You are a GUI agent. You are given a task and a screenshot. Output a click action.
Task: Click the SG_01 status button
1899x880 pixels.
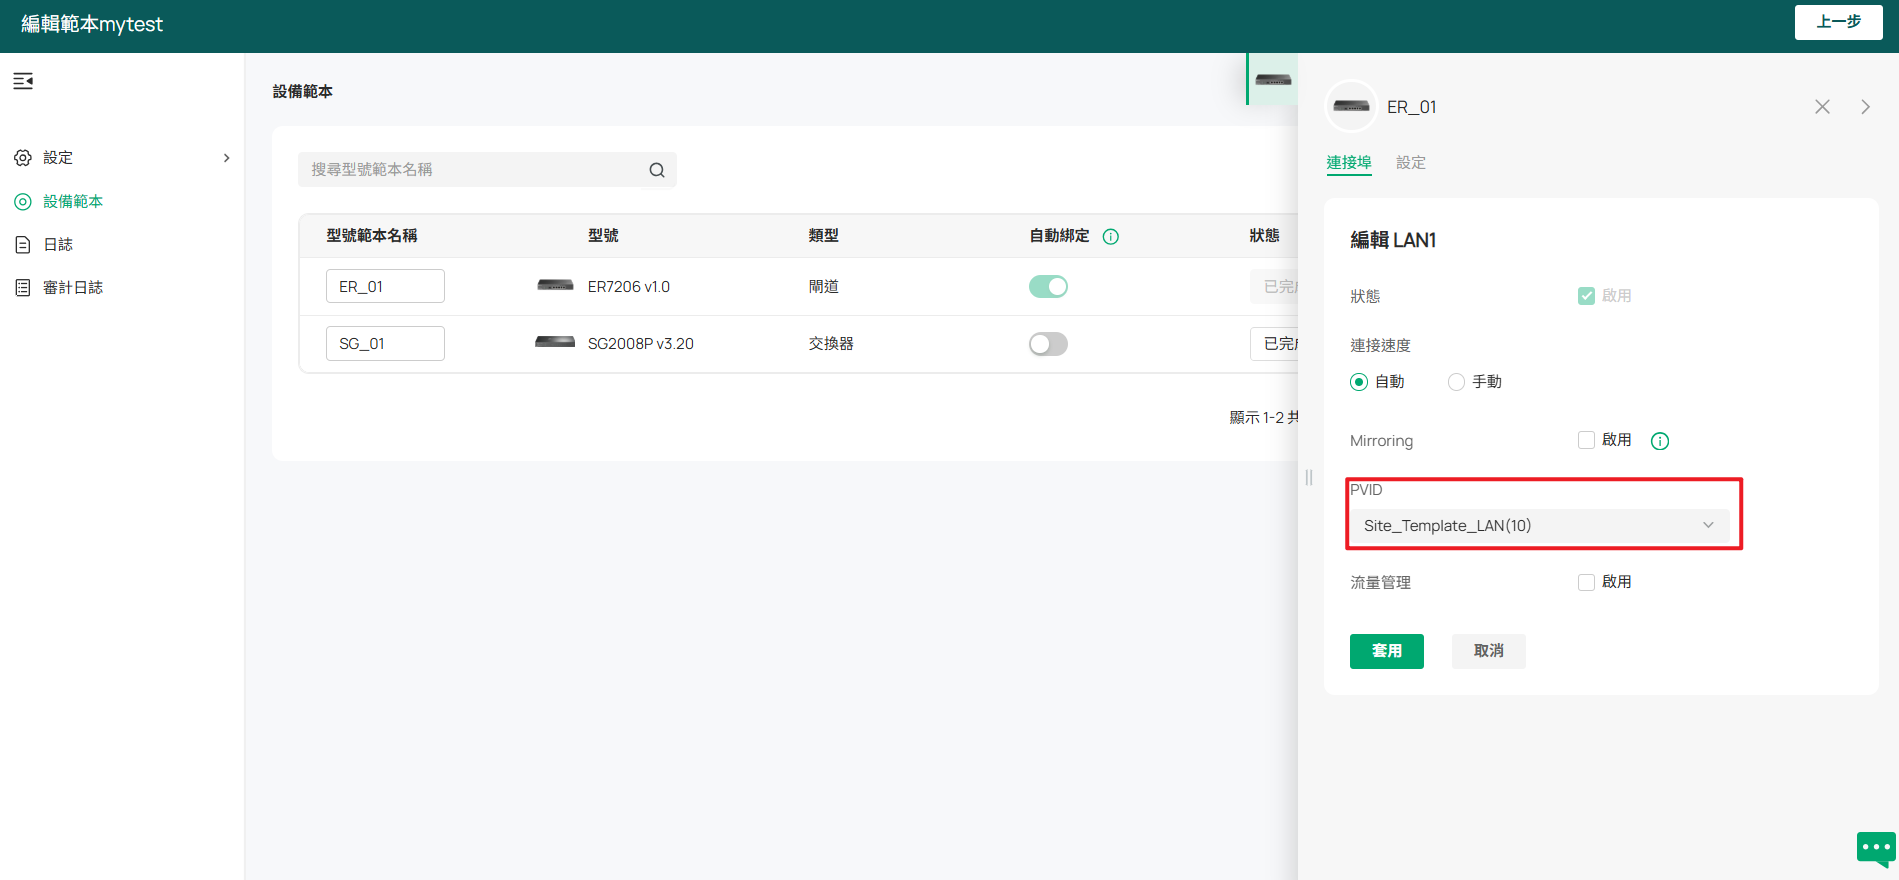point(1274,344)
